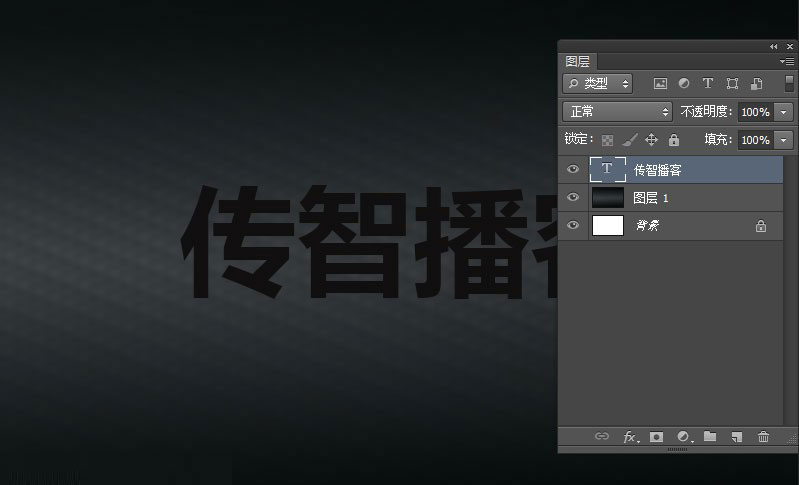Open the fx layer style menu

click(630, 437)
